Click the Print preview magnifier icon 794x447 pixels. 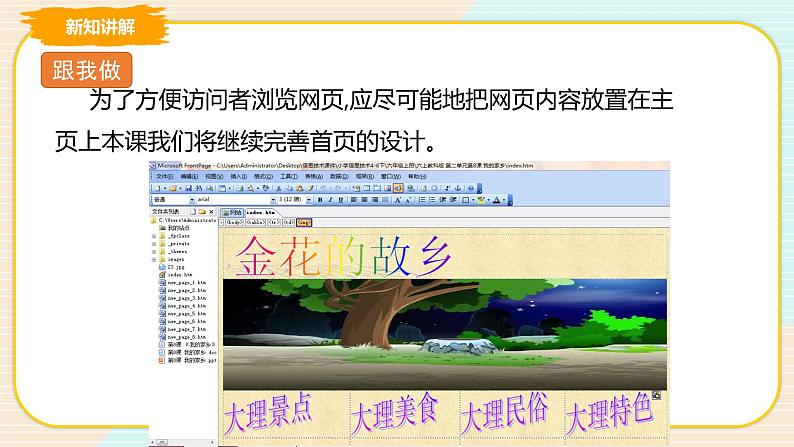coord(251,188)
